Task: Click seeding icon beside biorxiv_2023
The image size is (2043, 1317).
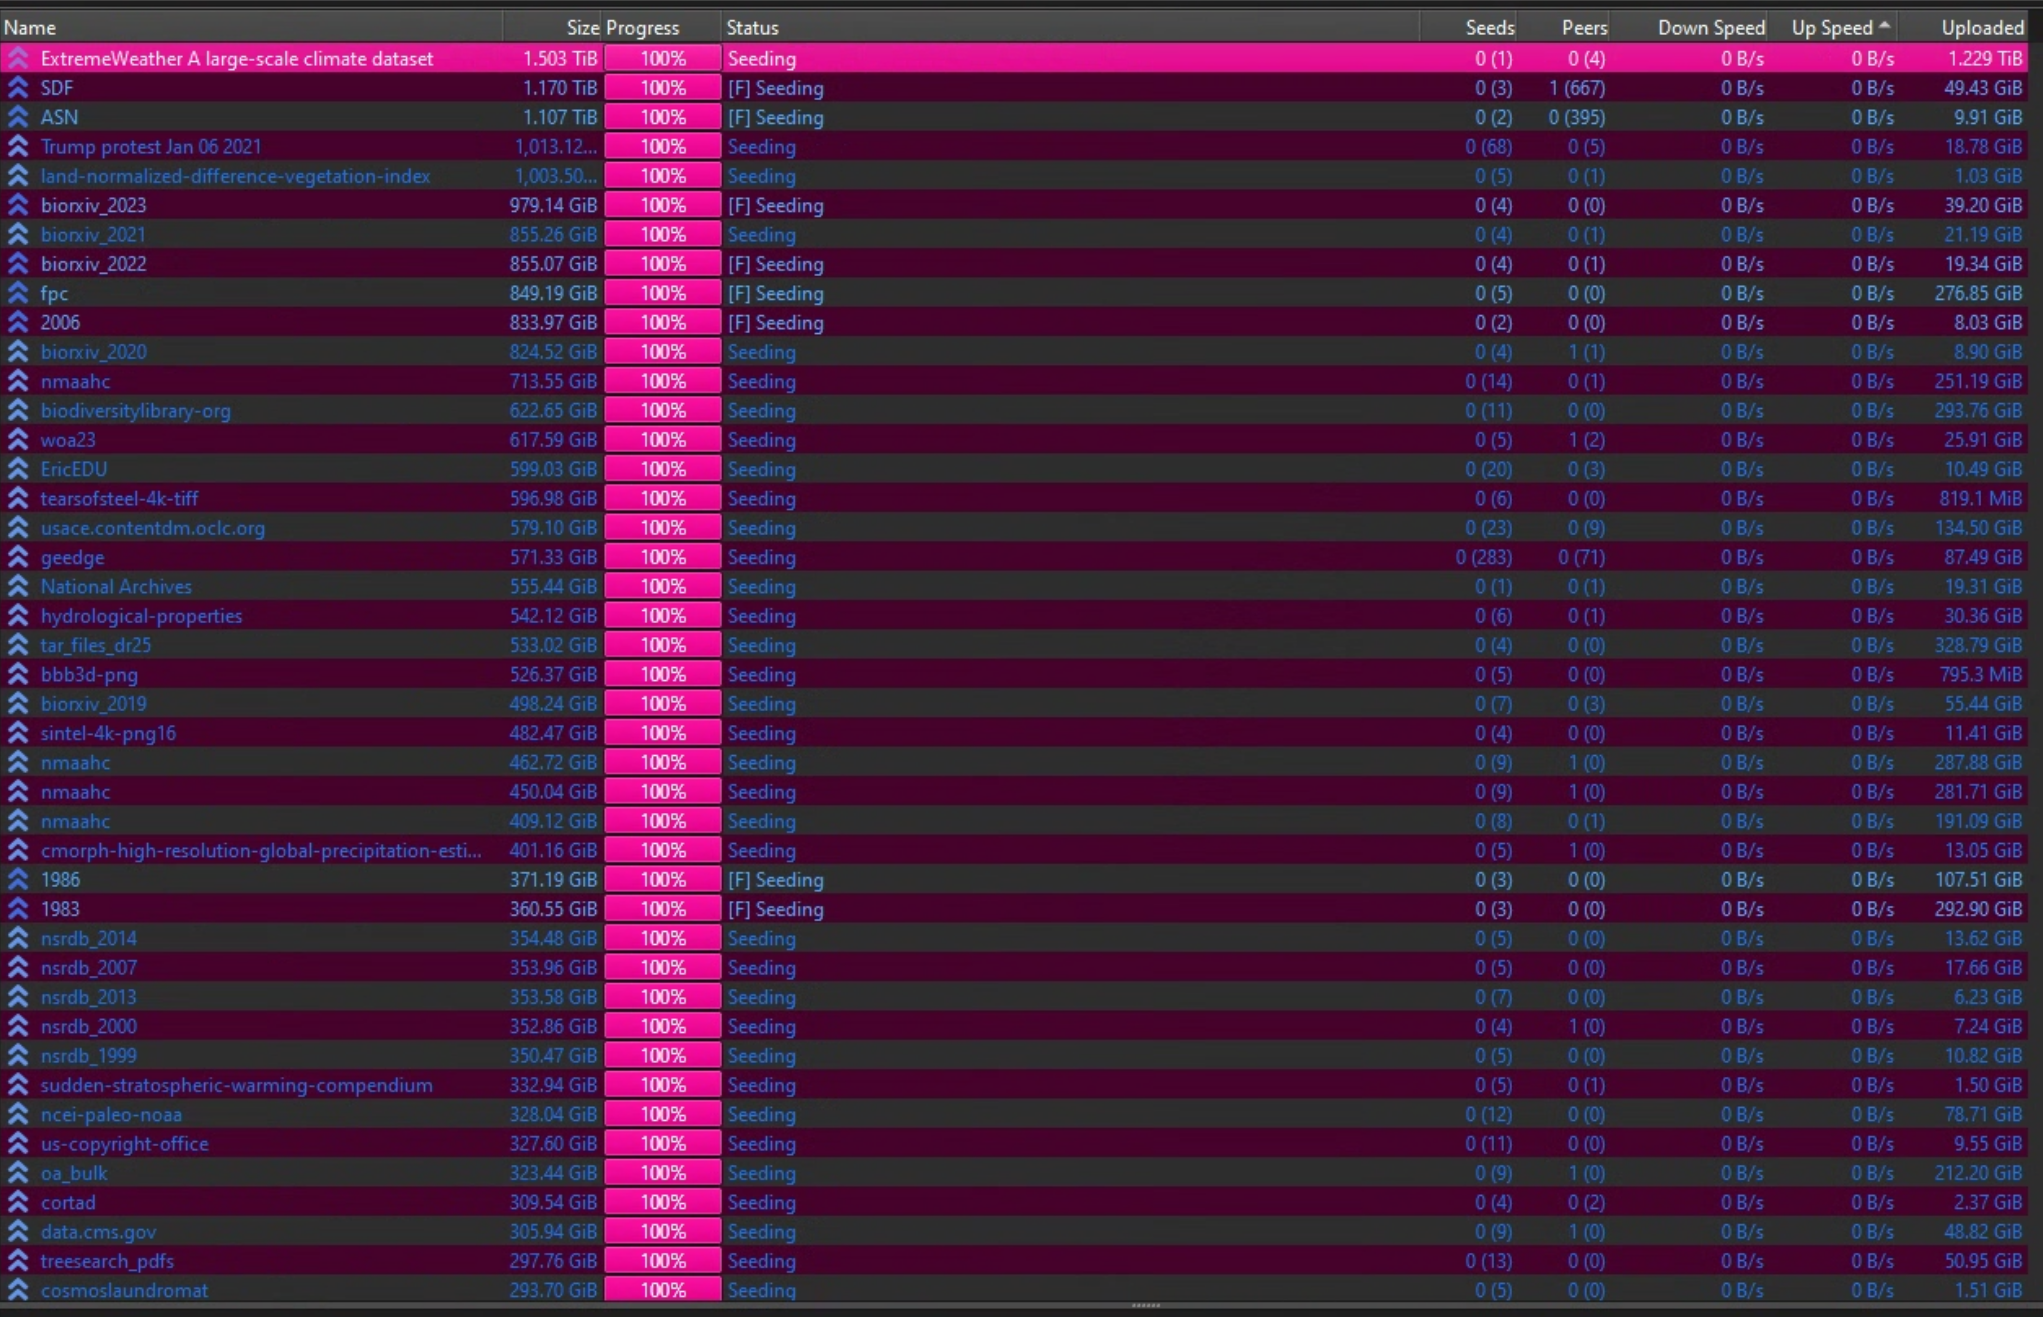Action: [x=18, y=205]
